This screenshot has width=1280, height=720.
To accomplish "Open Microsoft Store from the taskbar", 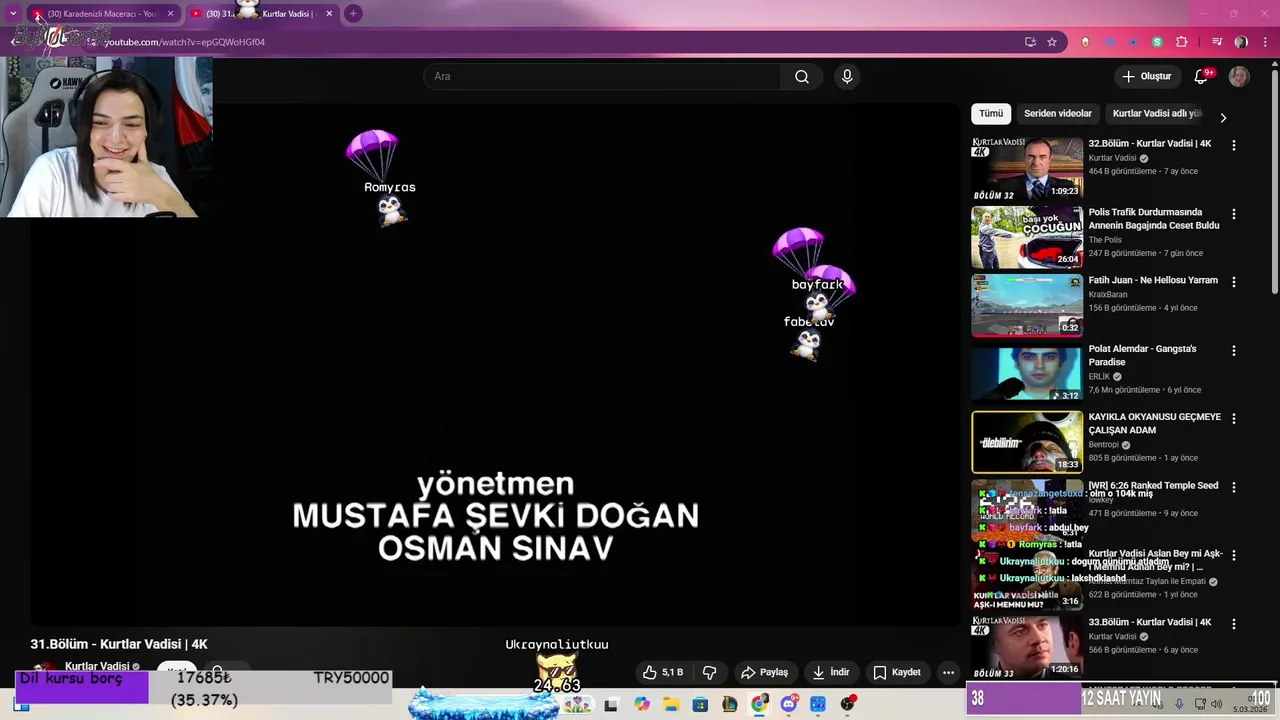I will [x=700, y=705].
